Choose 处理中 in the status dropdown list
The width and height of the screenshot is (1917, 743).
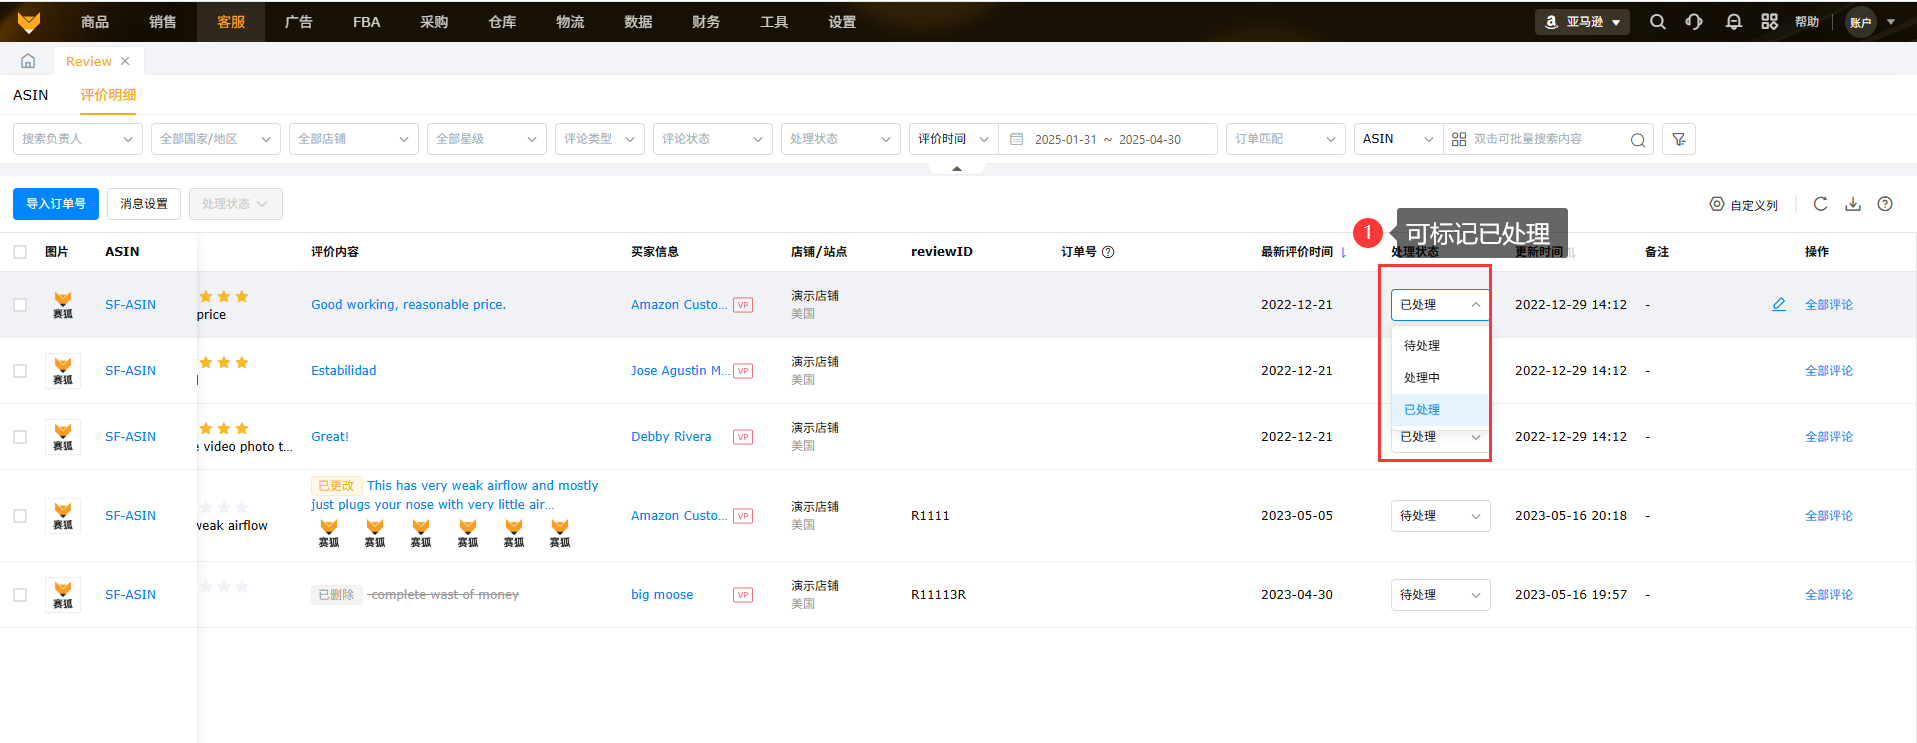pyautogui.click(x=1422, y=378)
